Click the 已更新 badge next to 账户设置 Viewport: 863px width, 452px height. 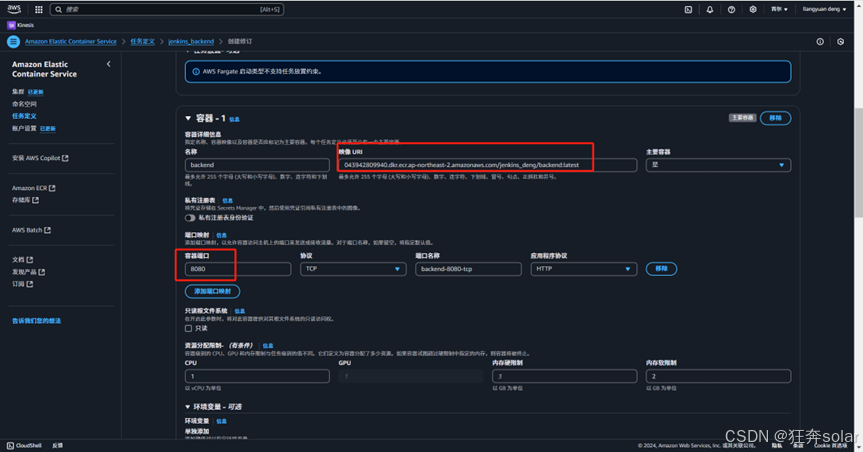point(48,129)
